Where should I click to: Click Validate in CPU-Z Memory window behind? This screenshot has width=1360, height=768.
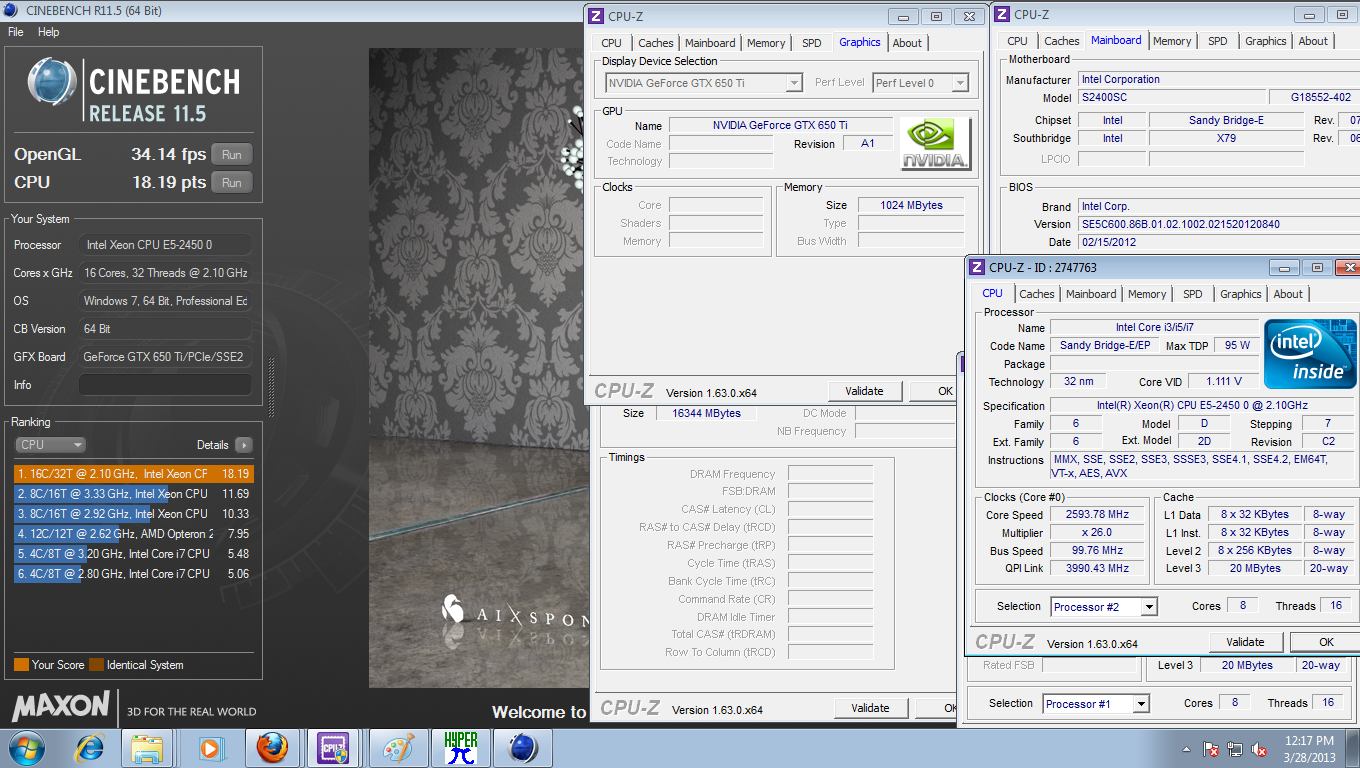coord(870,708)
